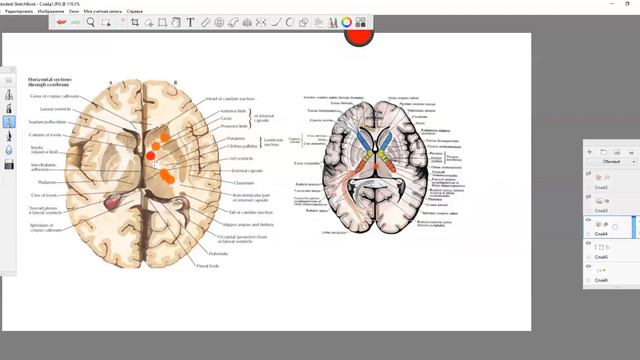640x360 pixels.
Task: Add an image layer in the layer panel
Action: (617, 152)
